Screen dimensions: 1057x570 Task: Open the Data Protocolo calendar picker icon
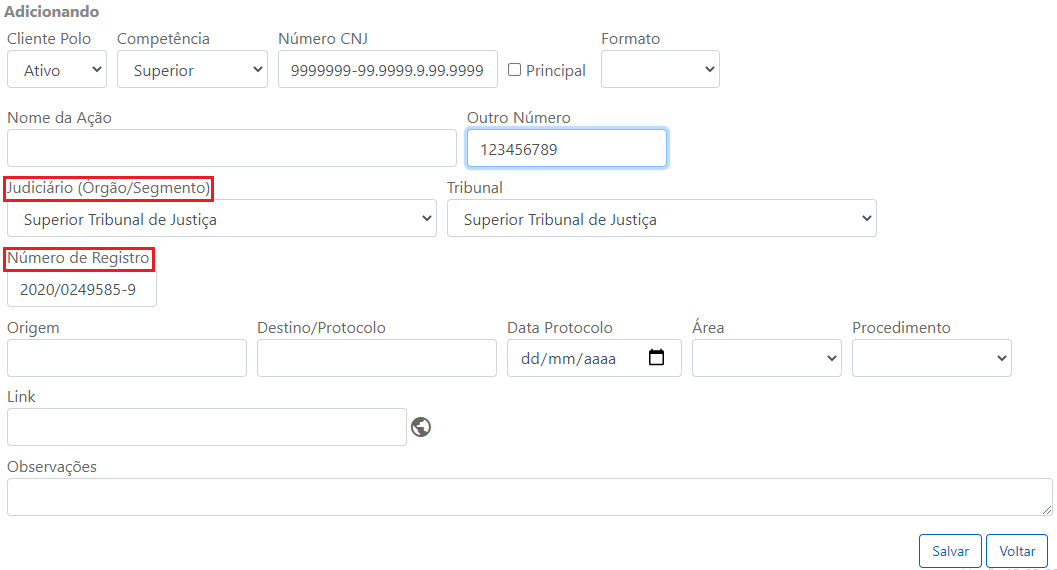[656, 357]
